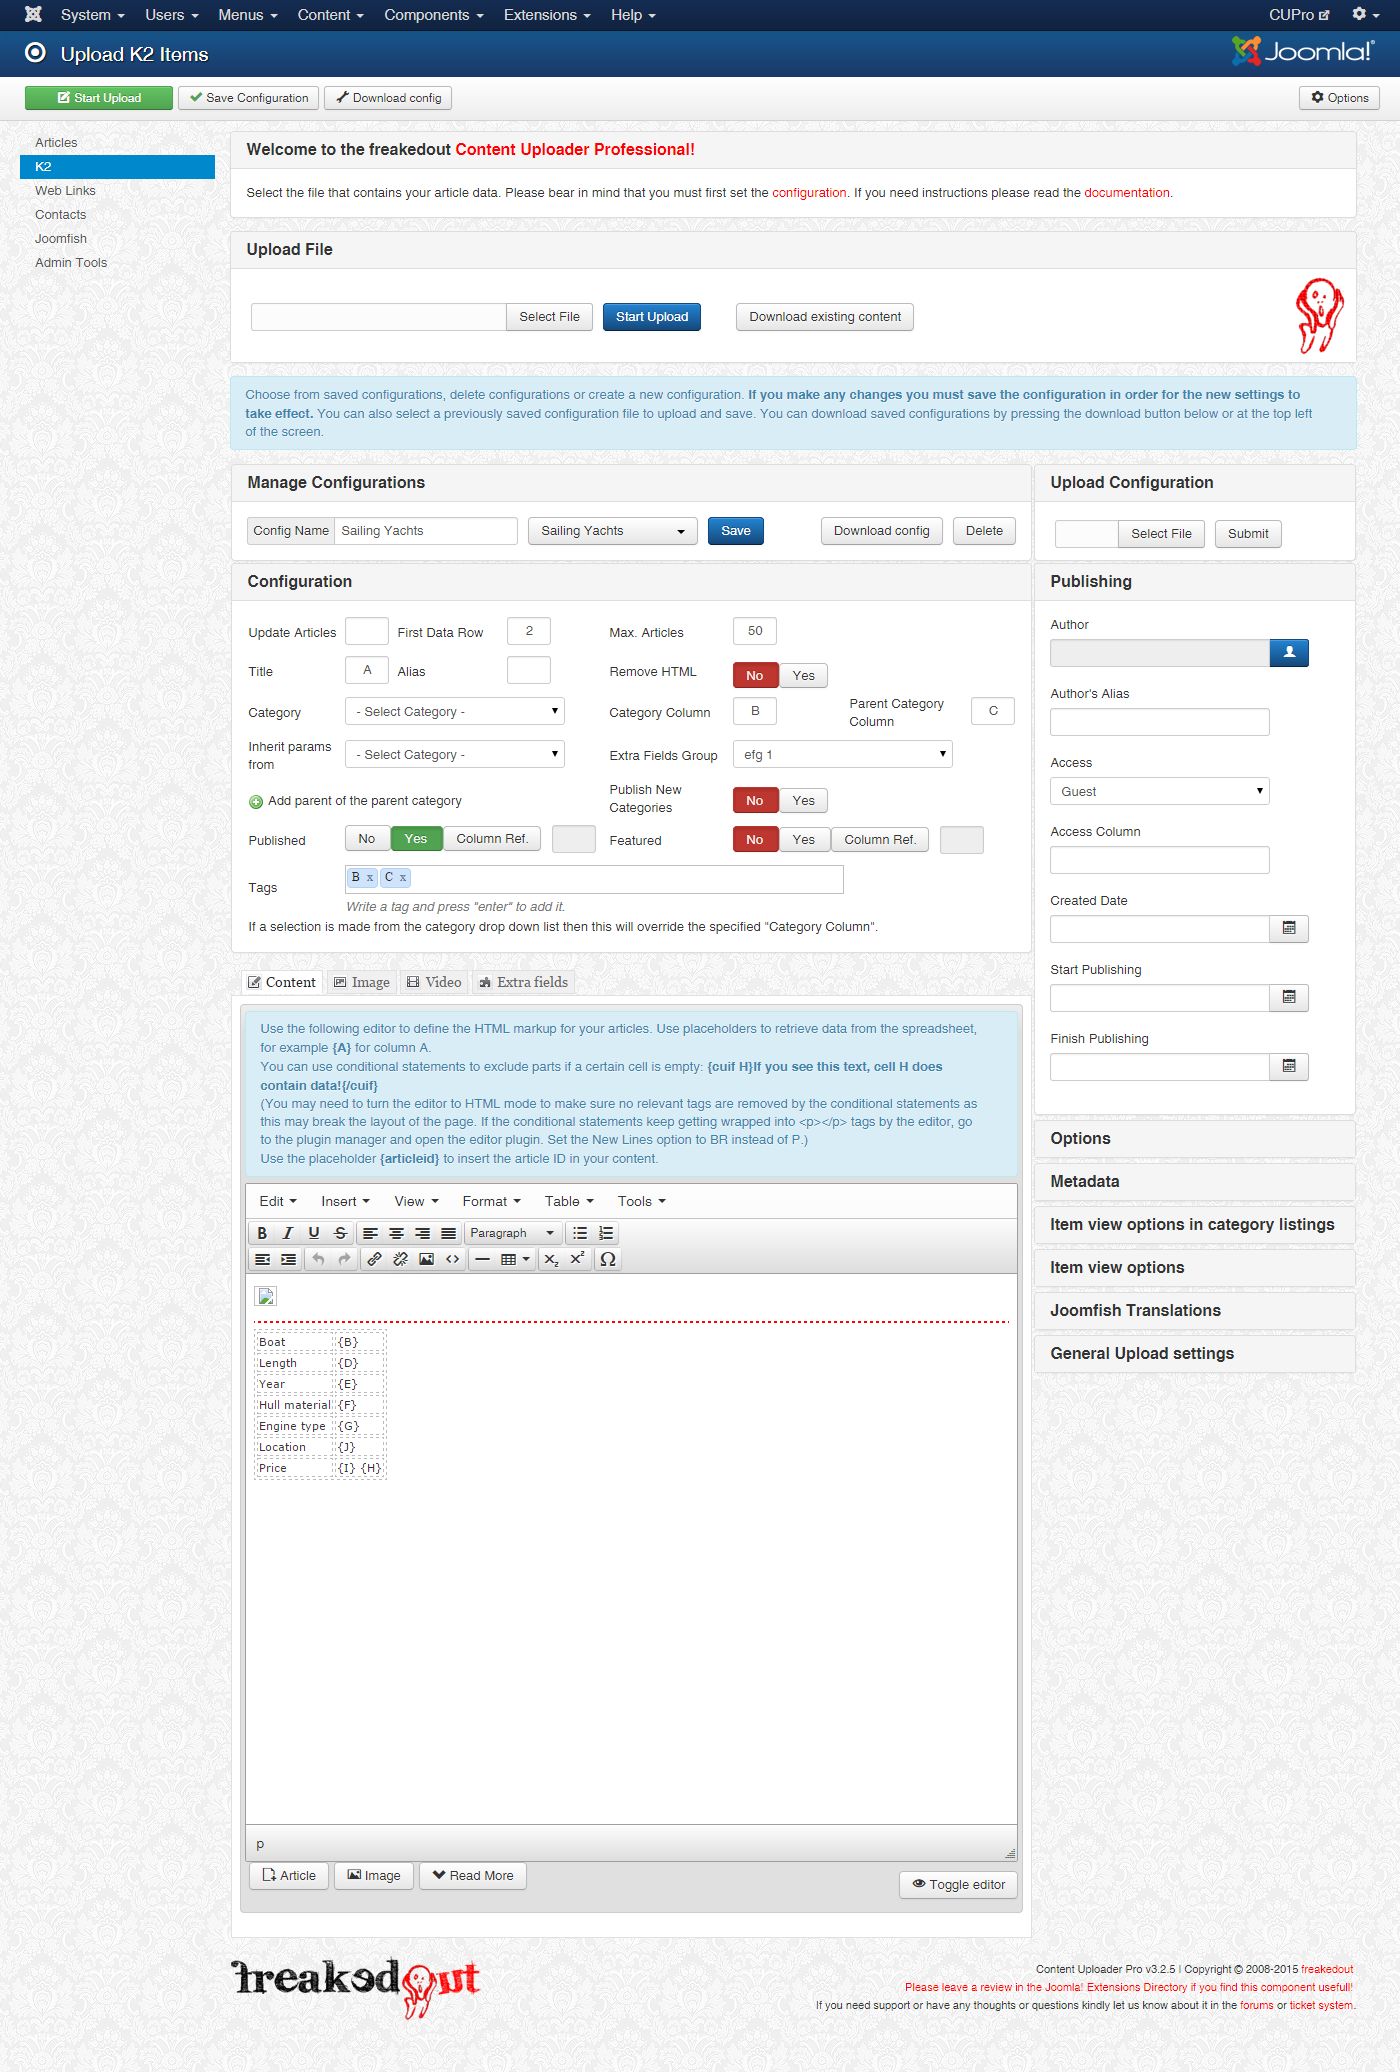Open the Access dropdown showing Guest

click(1159, 792)
